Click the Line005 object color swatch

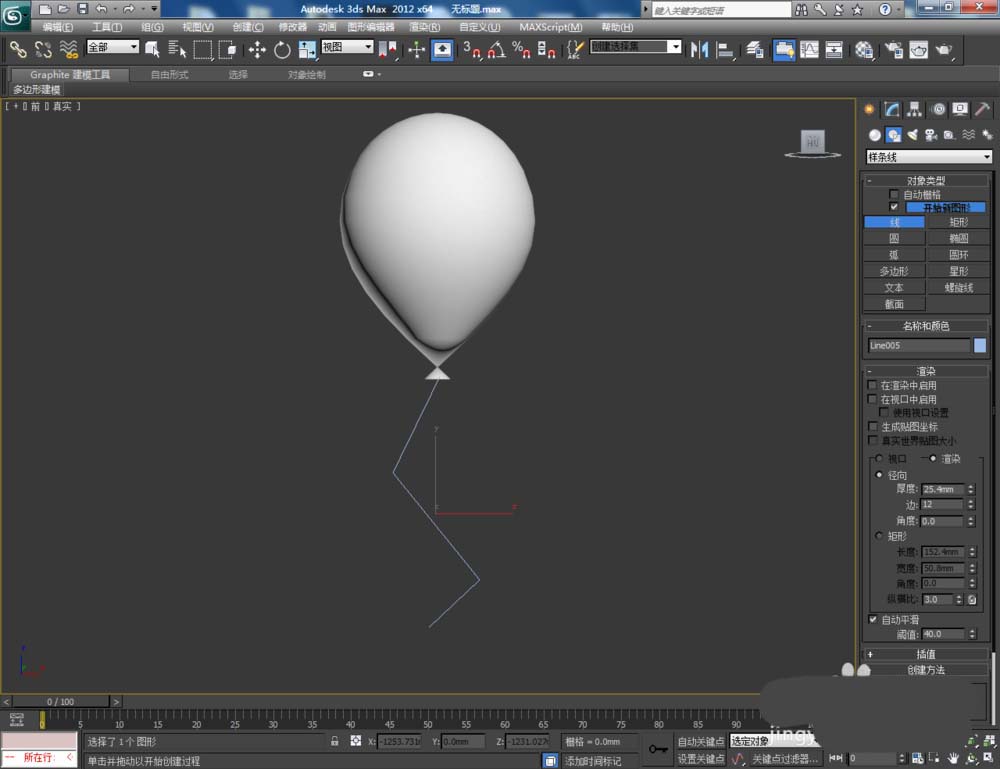point(980,345)
